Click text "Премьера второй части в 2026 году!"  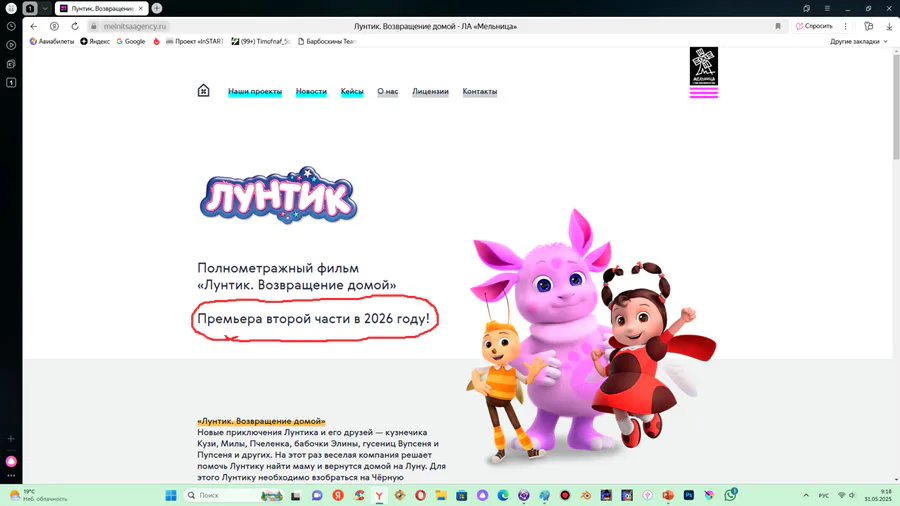pyautogui.click(x=313, y=318)
